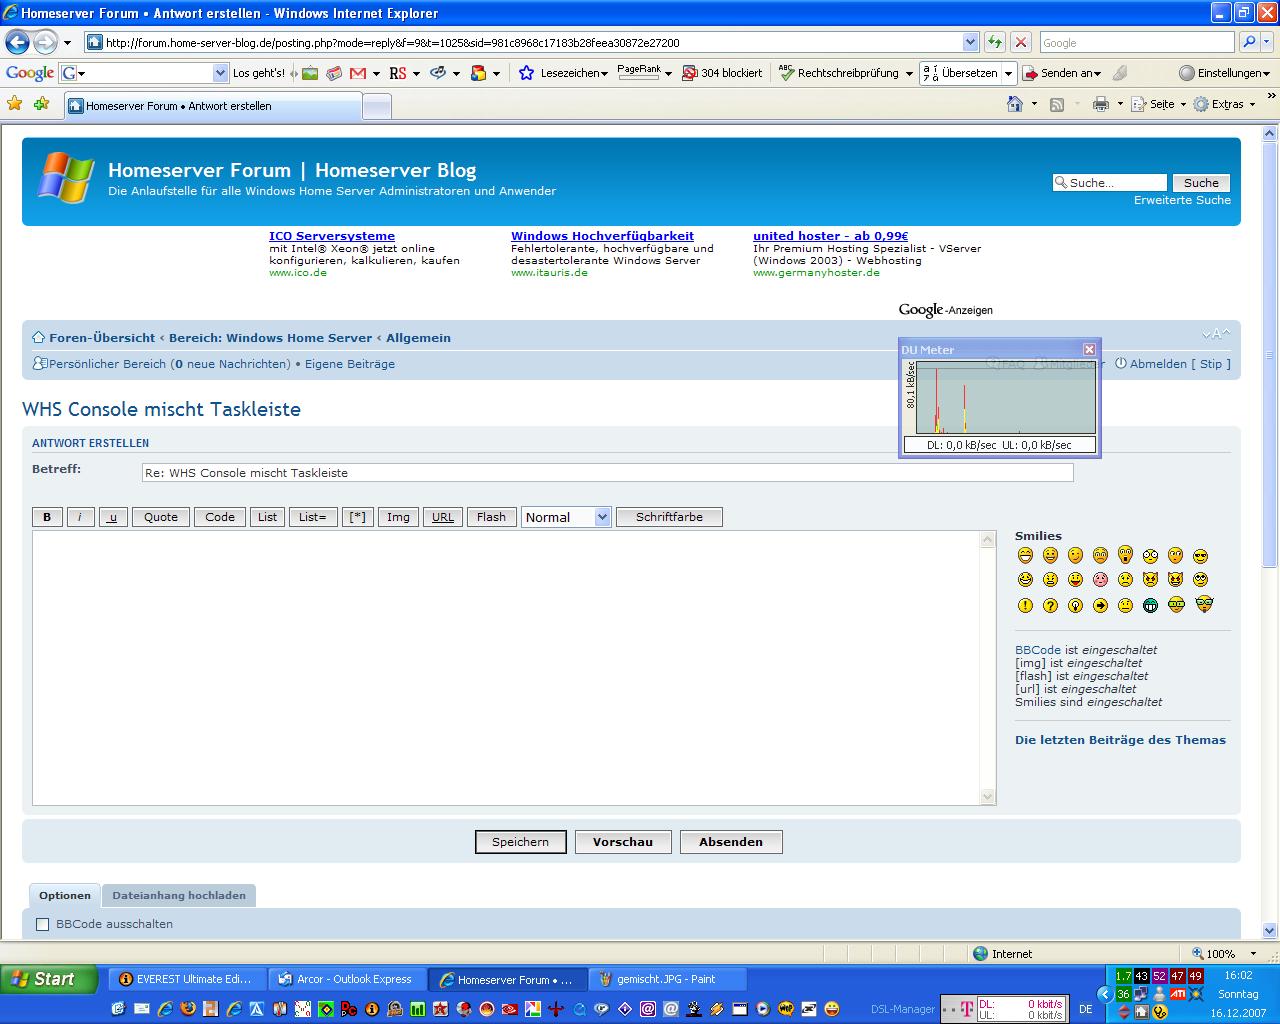
Task: Select Homeserver Forum browser tab
Action: [213, 105]
